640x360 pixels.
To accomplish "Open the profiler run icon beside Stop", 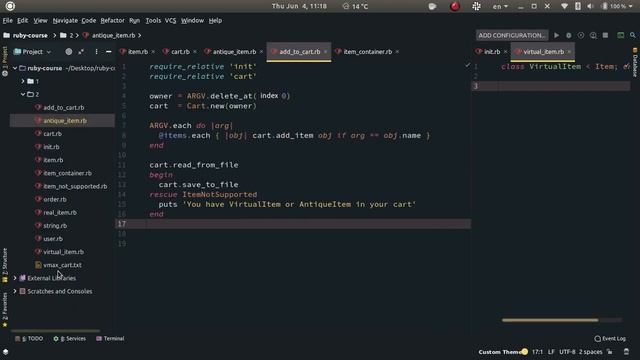I will 593,36.
